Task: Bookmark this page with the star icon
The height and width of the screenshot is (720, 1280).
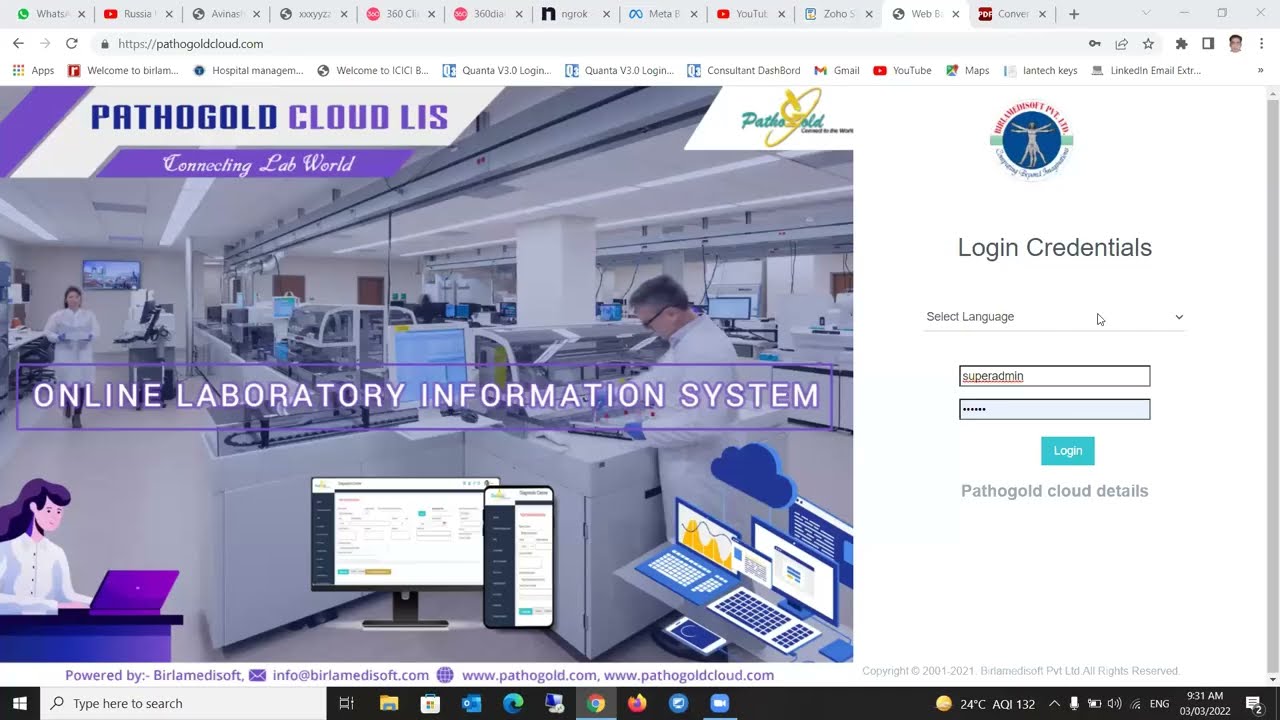Action: click(x=1148, y=44)
